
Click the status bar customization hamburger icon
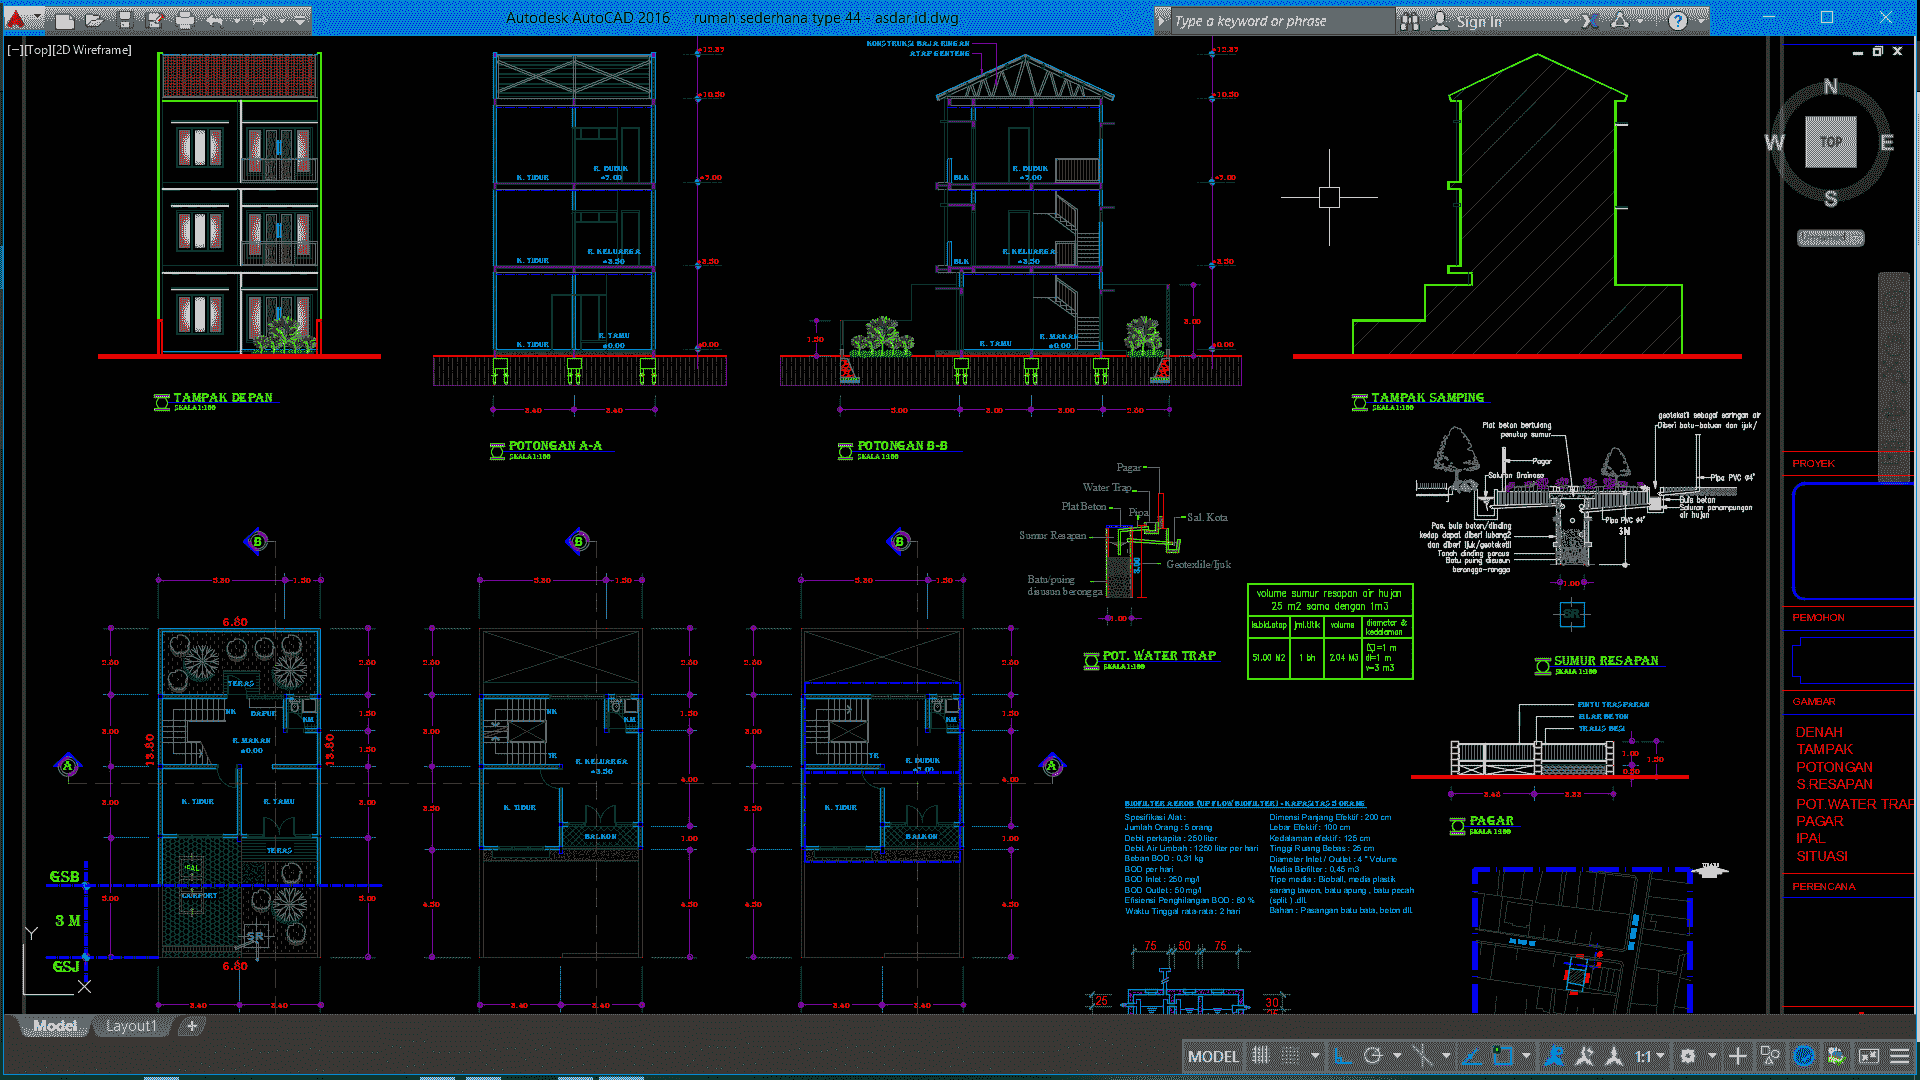[x=1899, y=1056]
